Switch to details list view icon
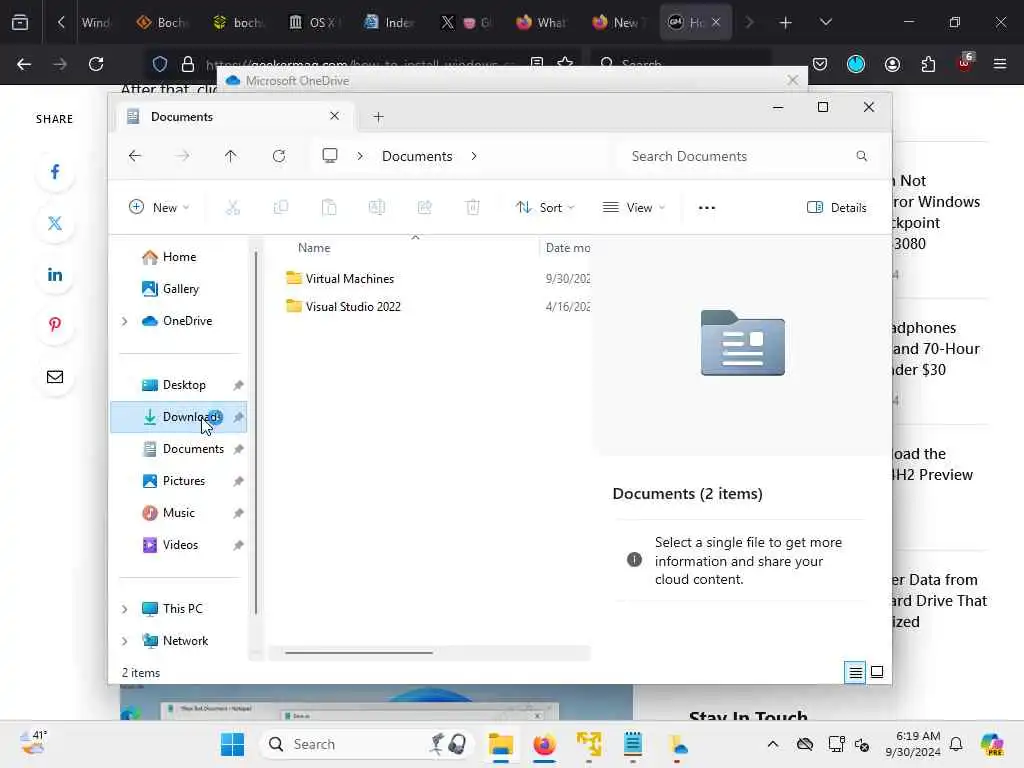 pyautogui.click(x=856, y=672)
